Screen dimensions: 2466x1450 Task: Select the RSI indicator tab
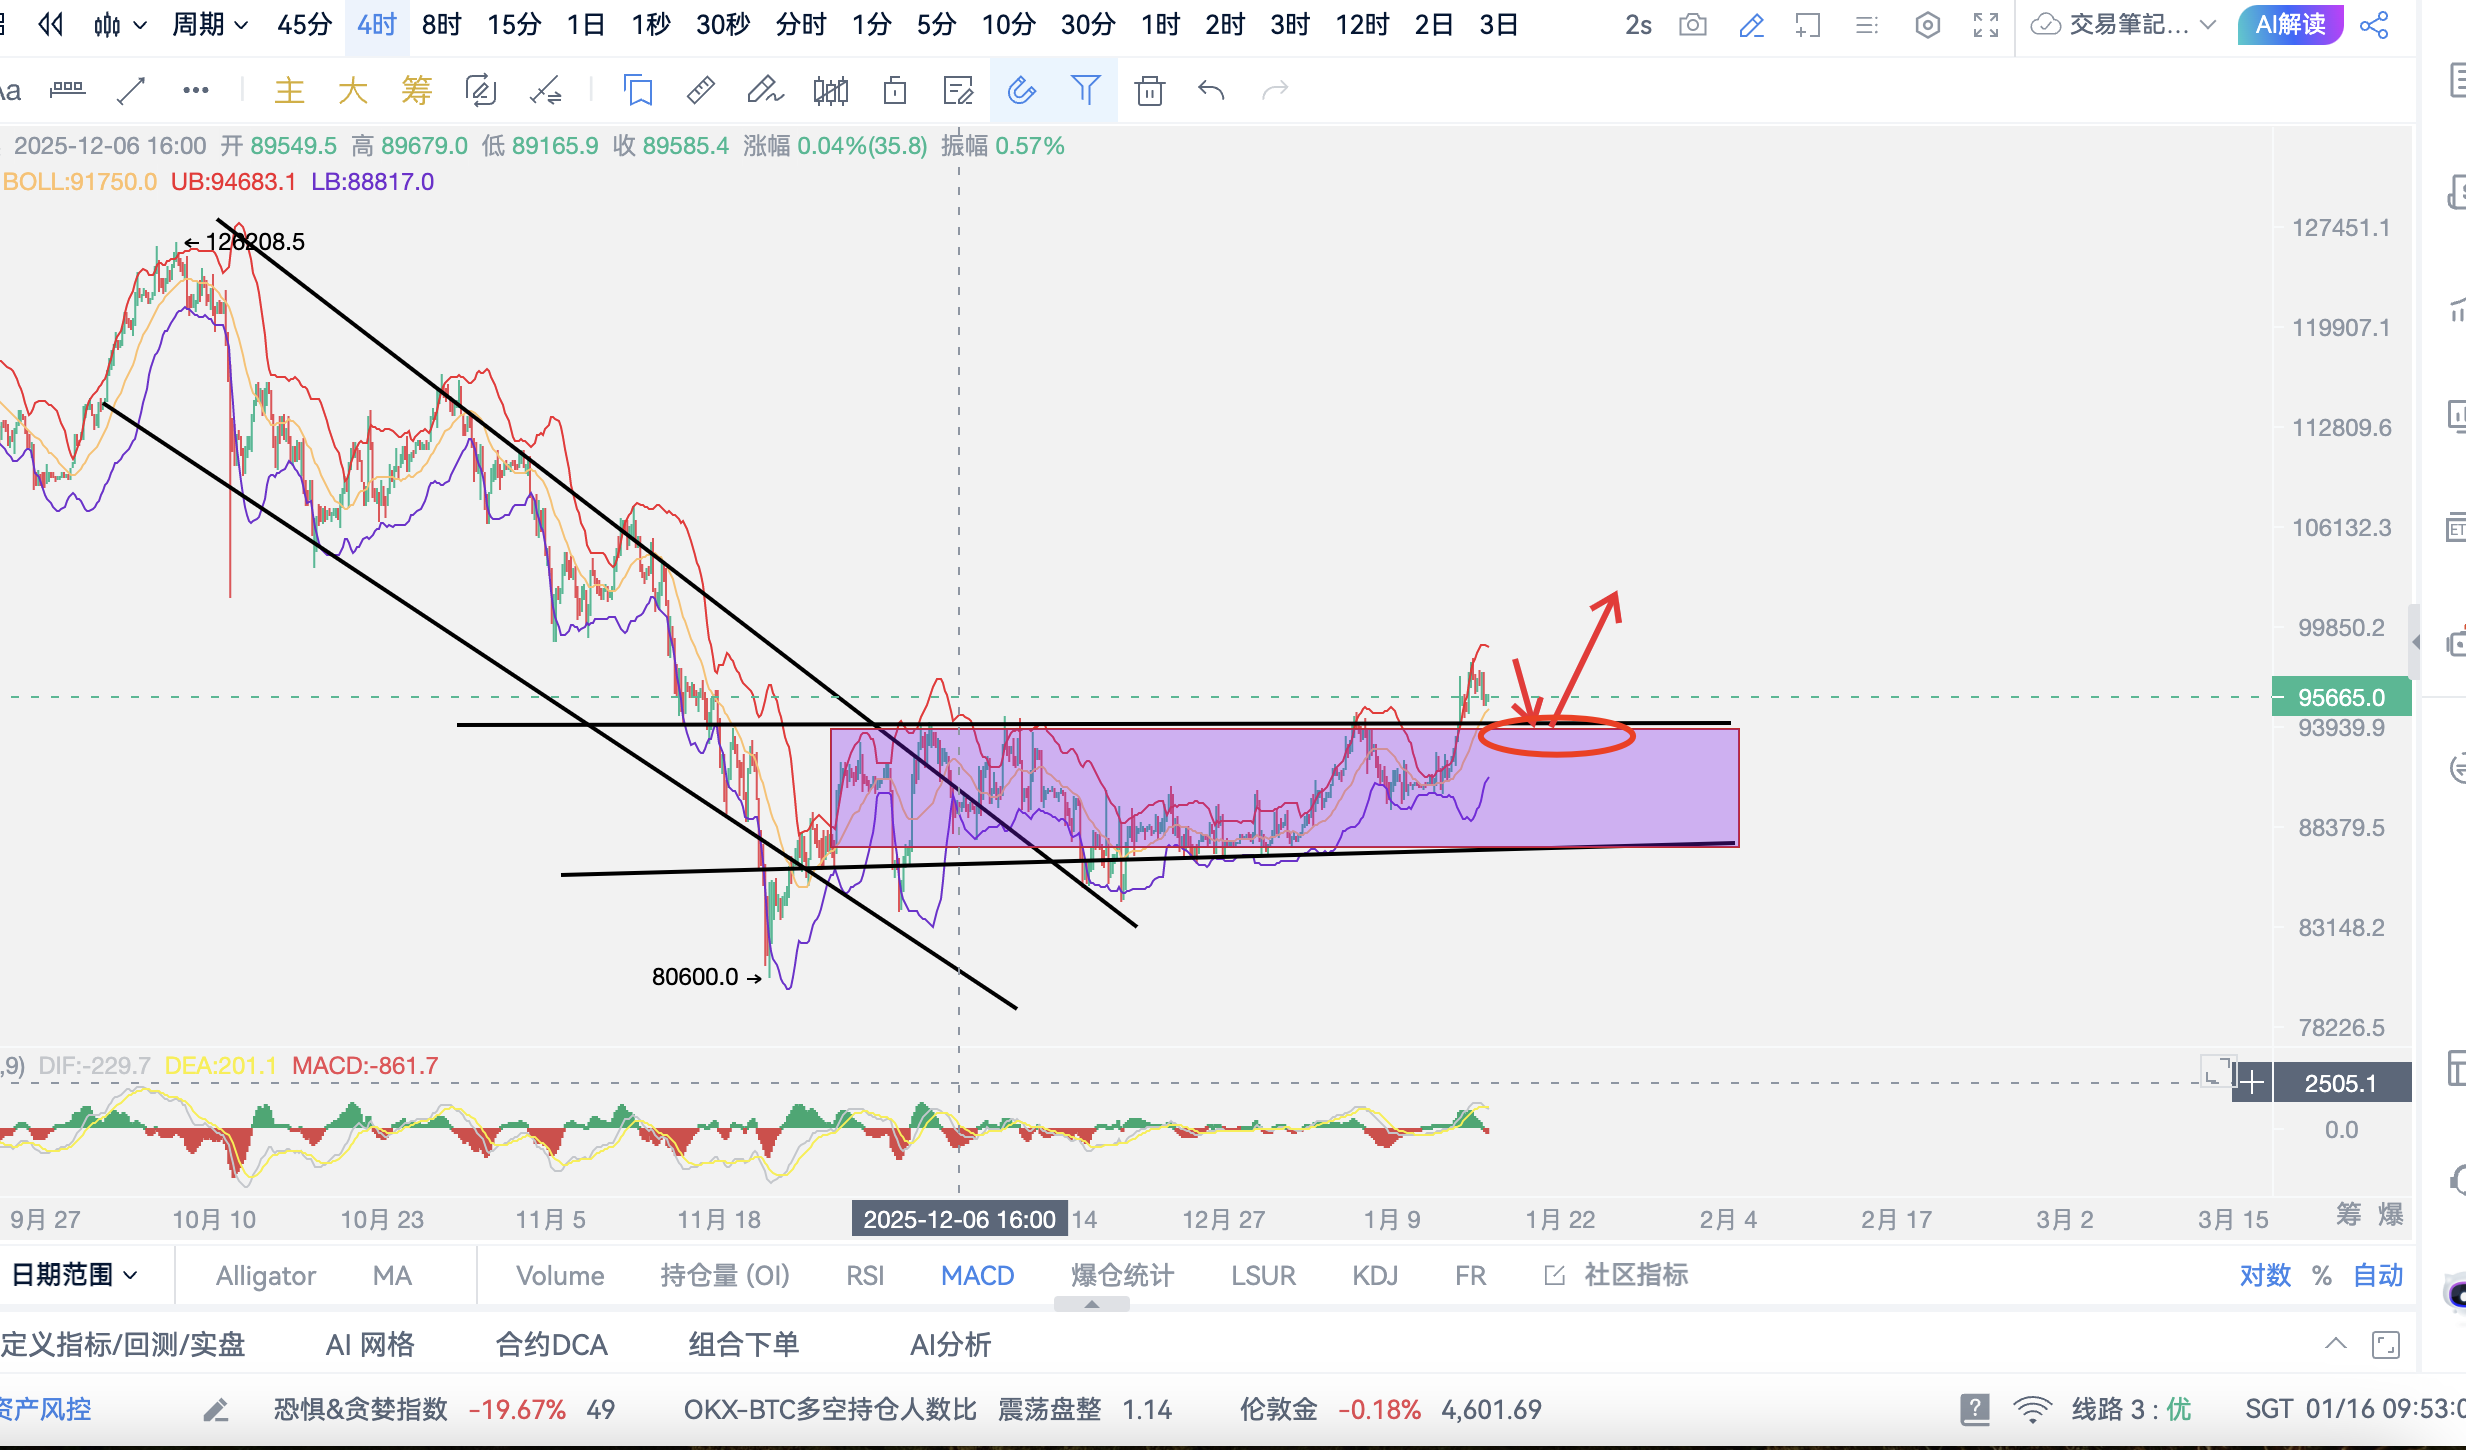[864, 1275]
